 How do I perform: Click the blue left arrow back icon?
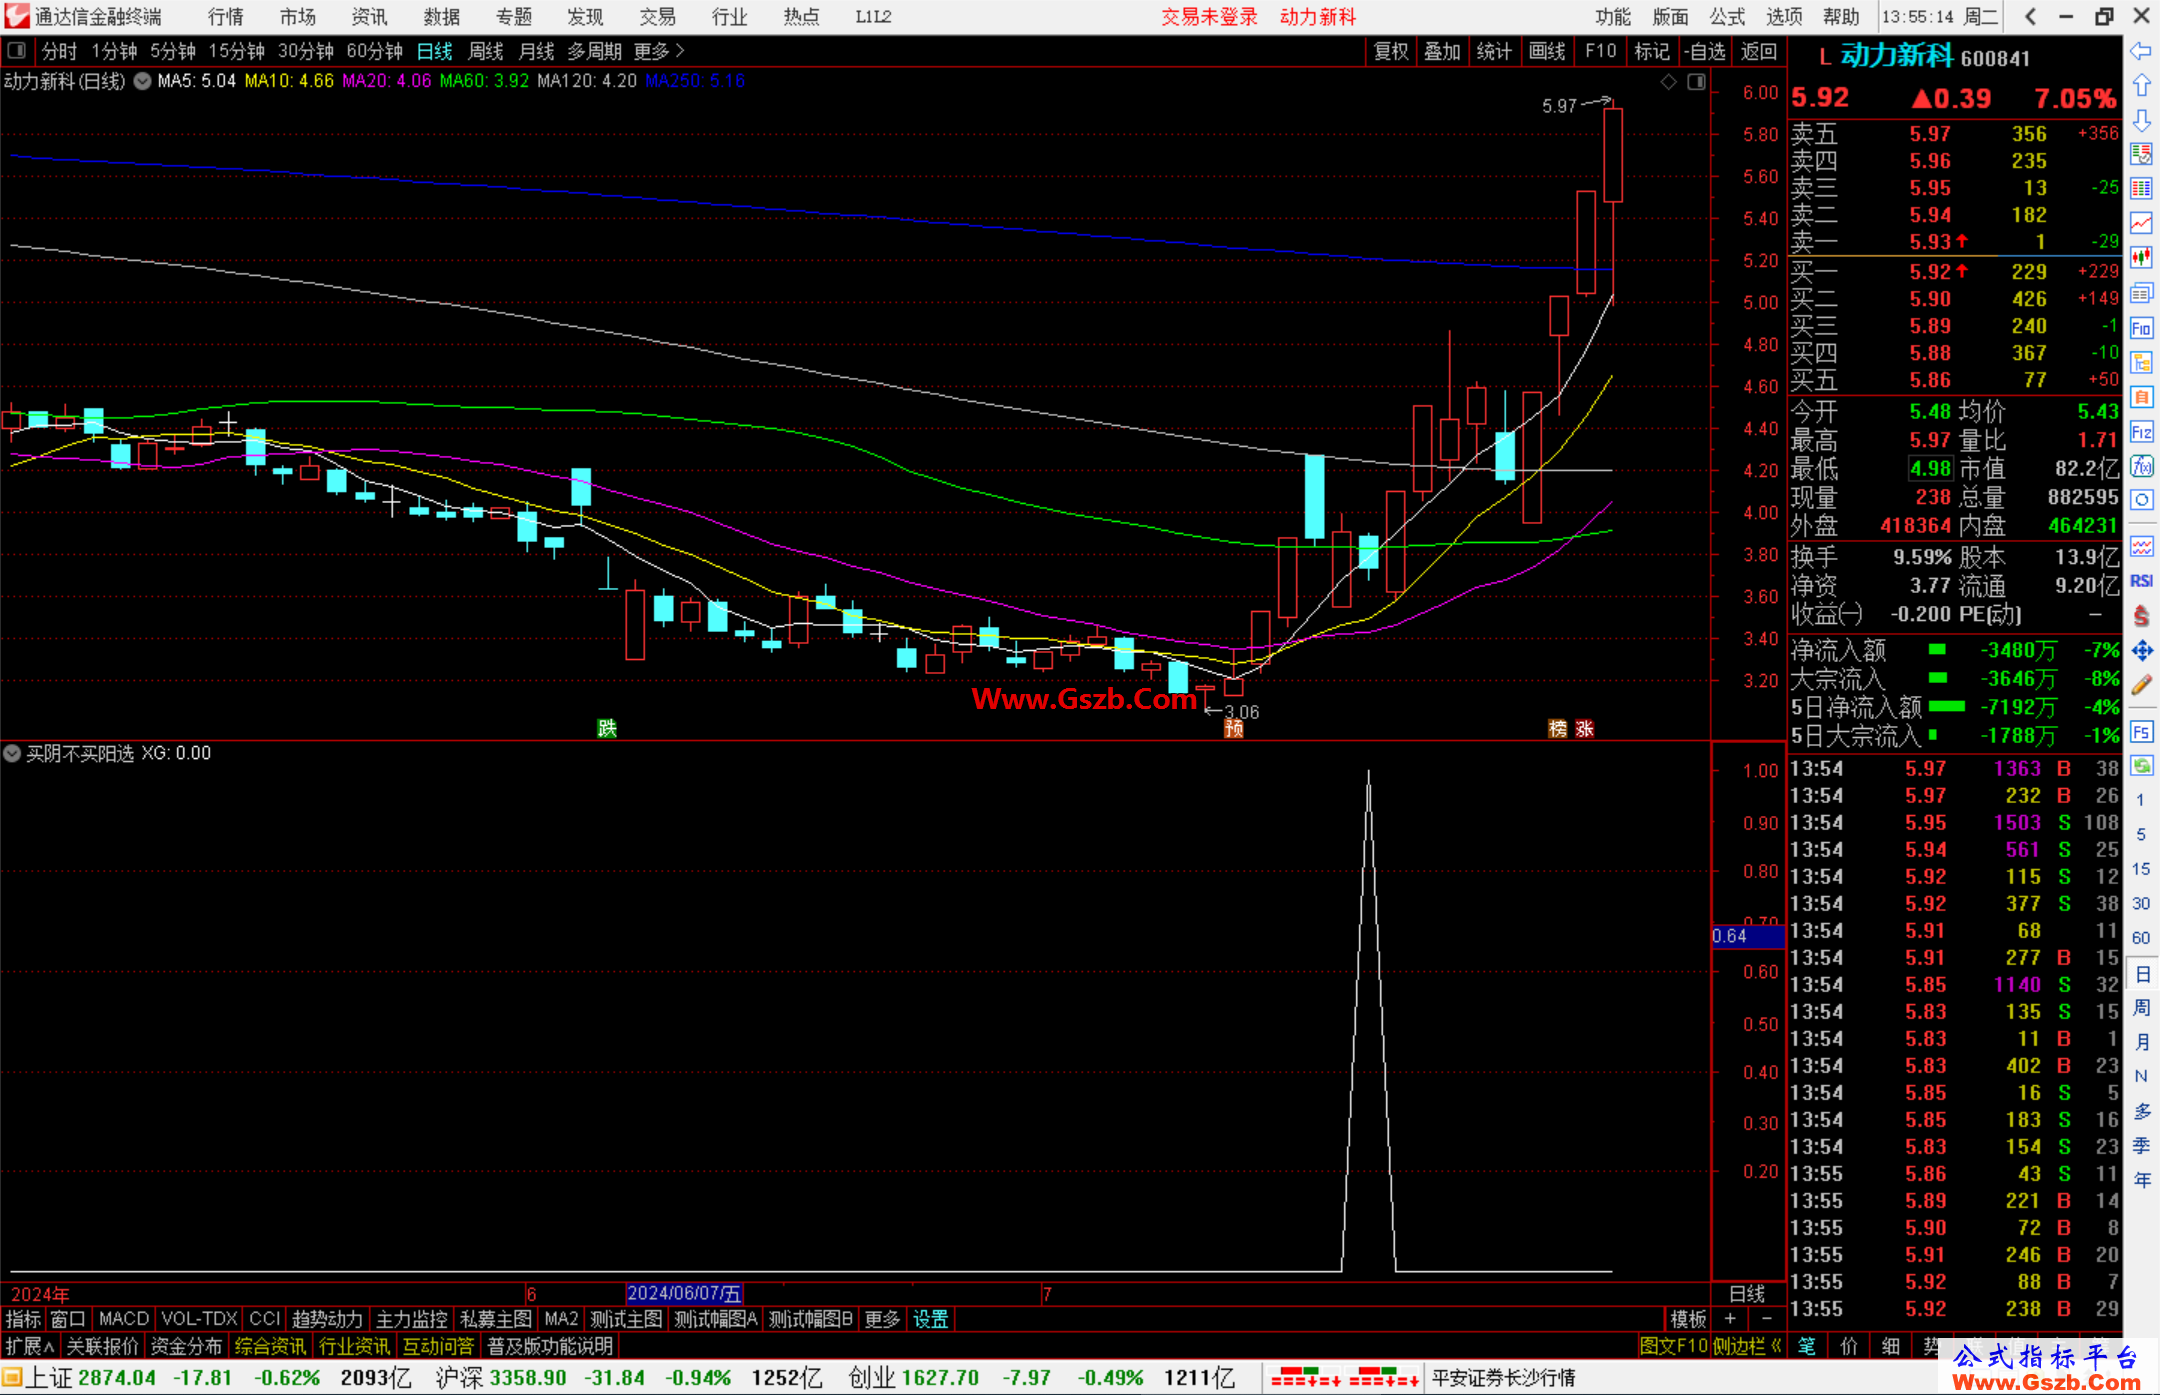pyautogui.click(x=2141, y=51)
